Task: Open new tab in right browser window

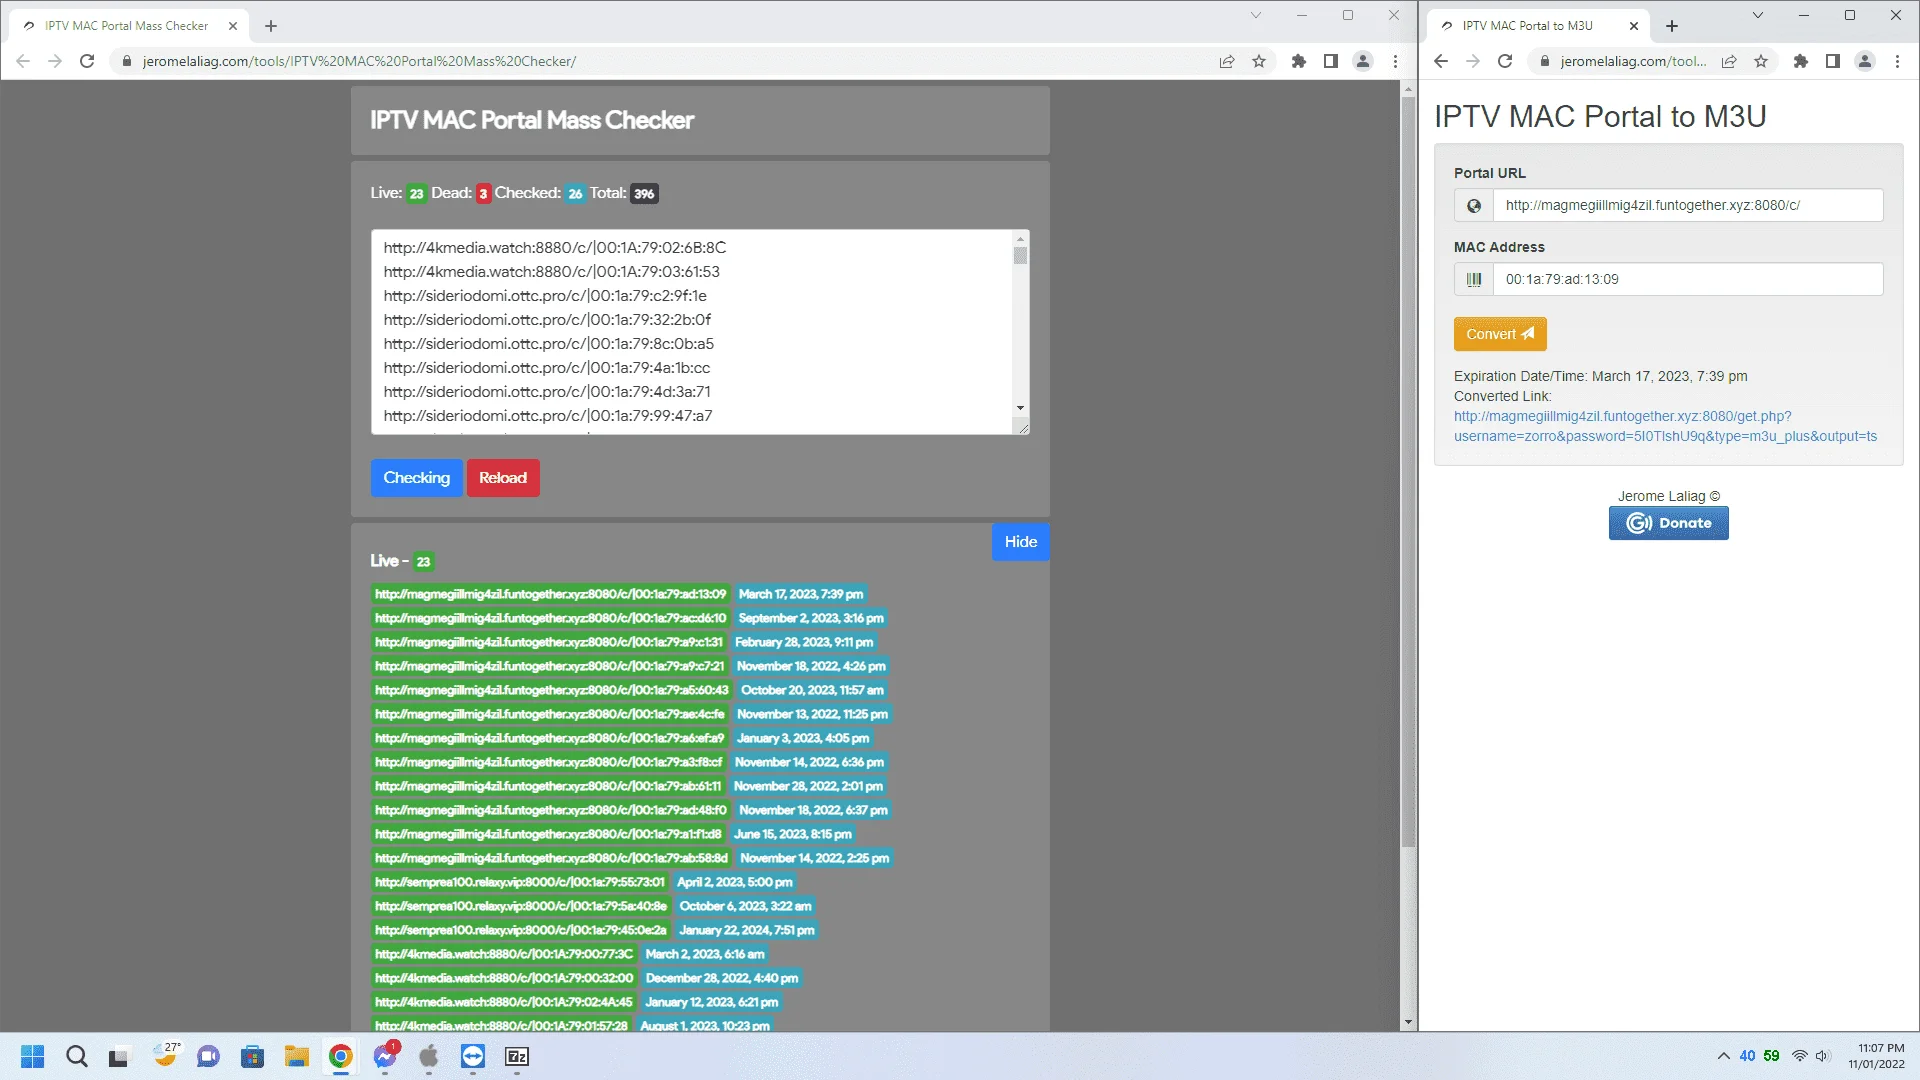Action: (x=1672, y=26)
